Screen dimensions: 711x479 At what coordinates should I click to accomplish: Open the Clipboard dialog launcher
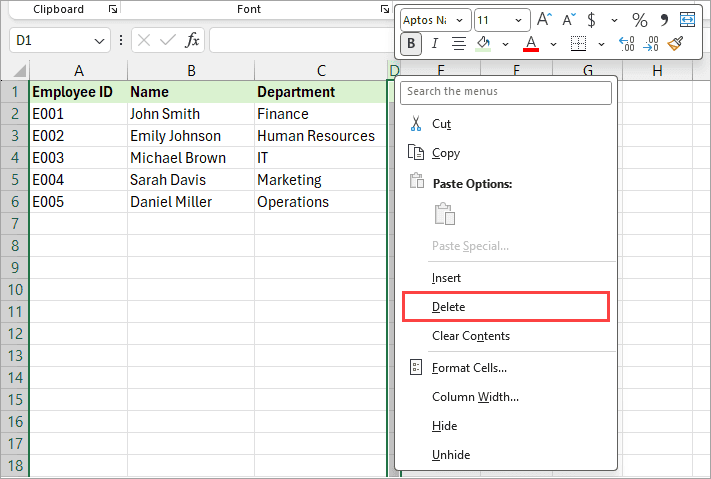[x=113, y=9]
